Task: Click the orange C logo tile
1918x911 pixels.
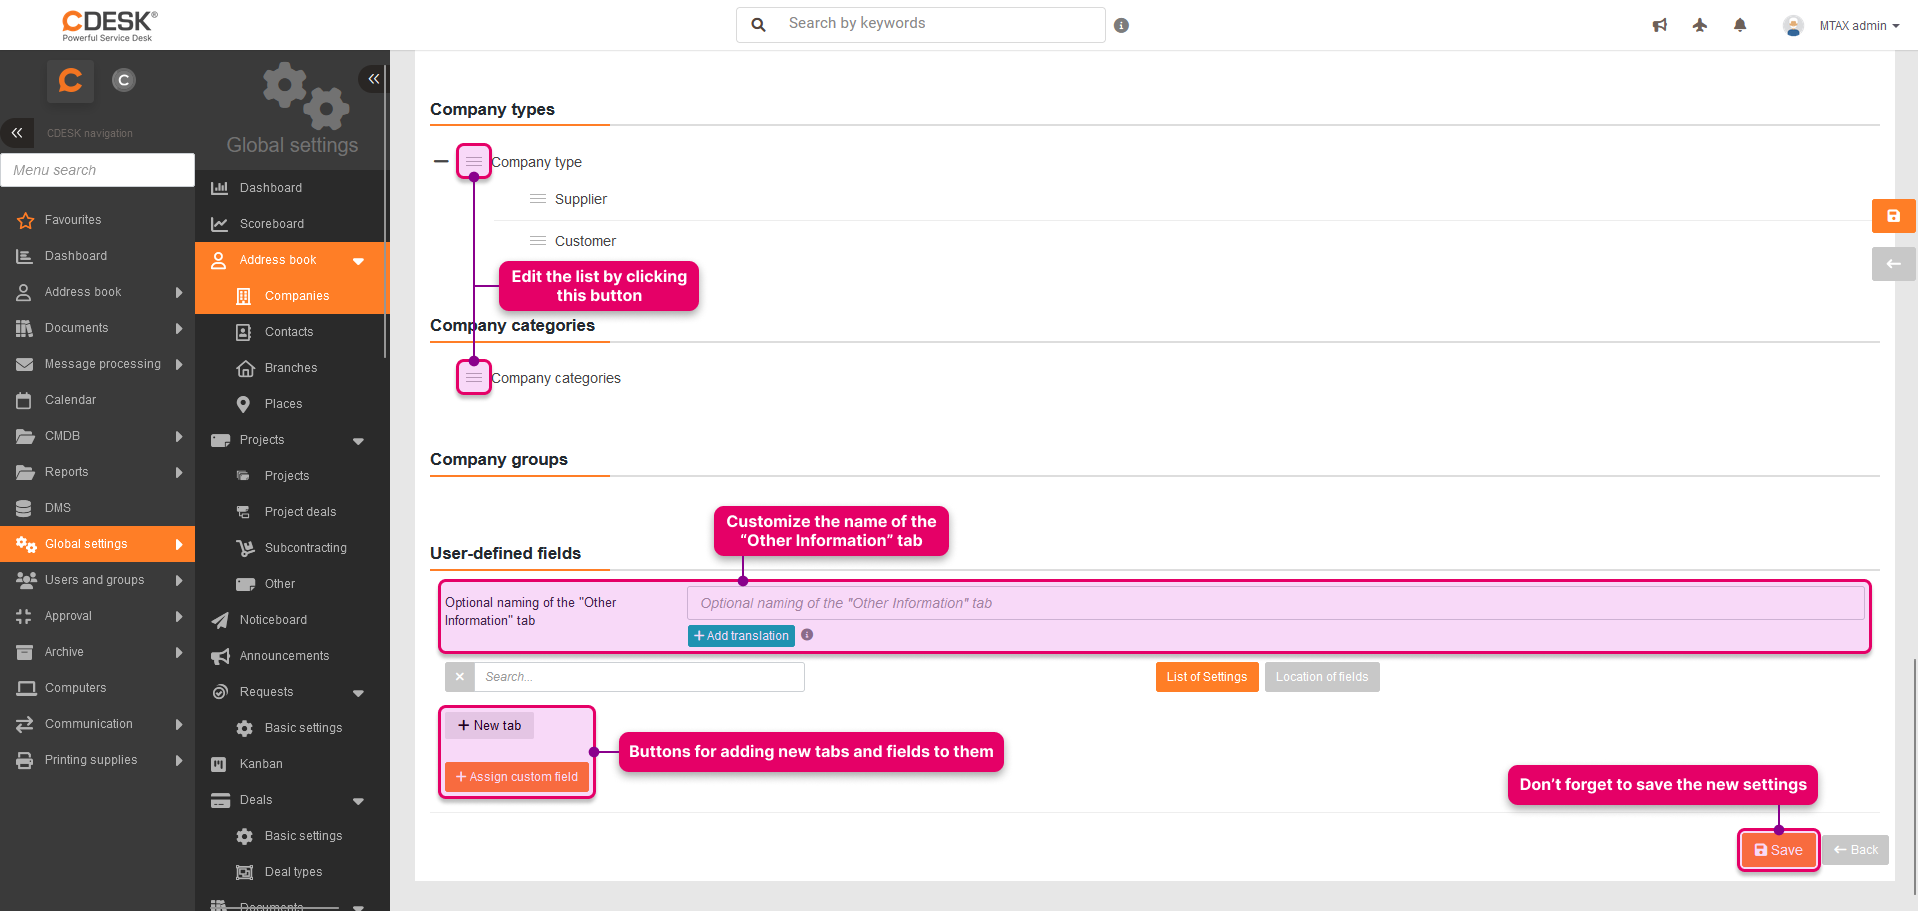Action: 70,80
